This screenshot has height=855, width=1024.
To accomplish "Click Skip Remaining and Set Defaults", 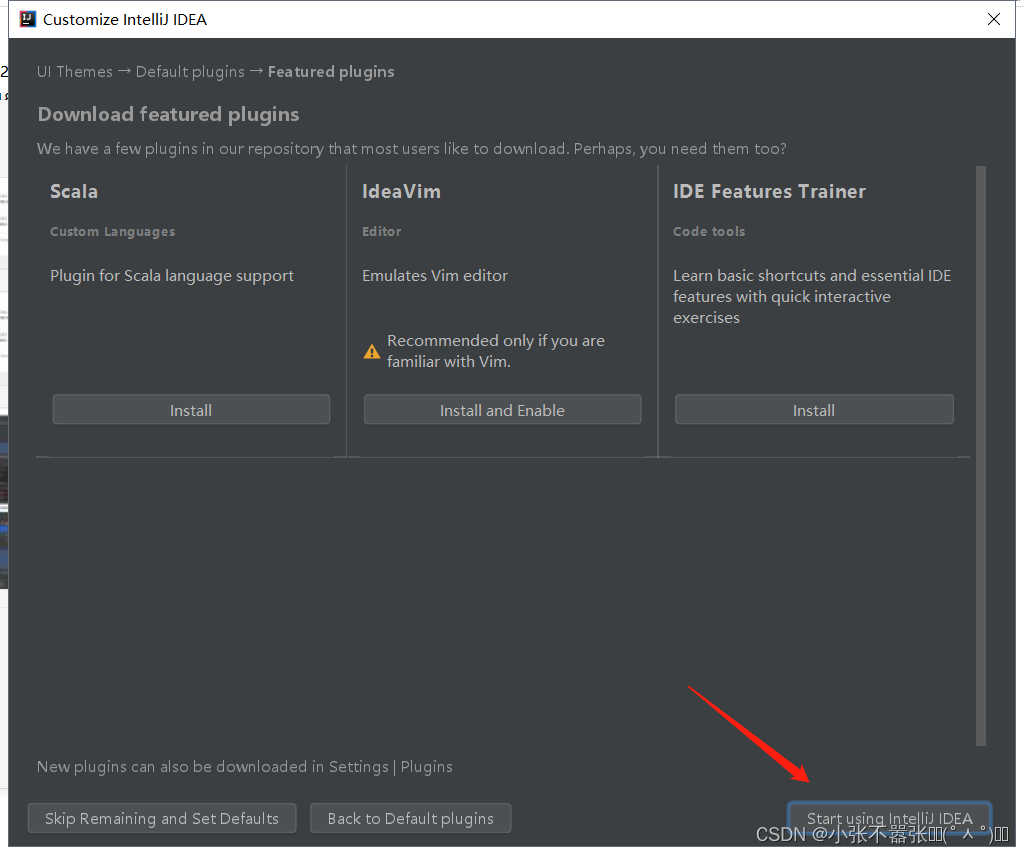I will pos(162,818).
